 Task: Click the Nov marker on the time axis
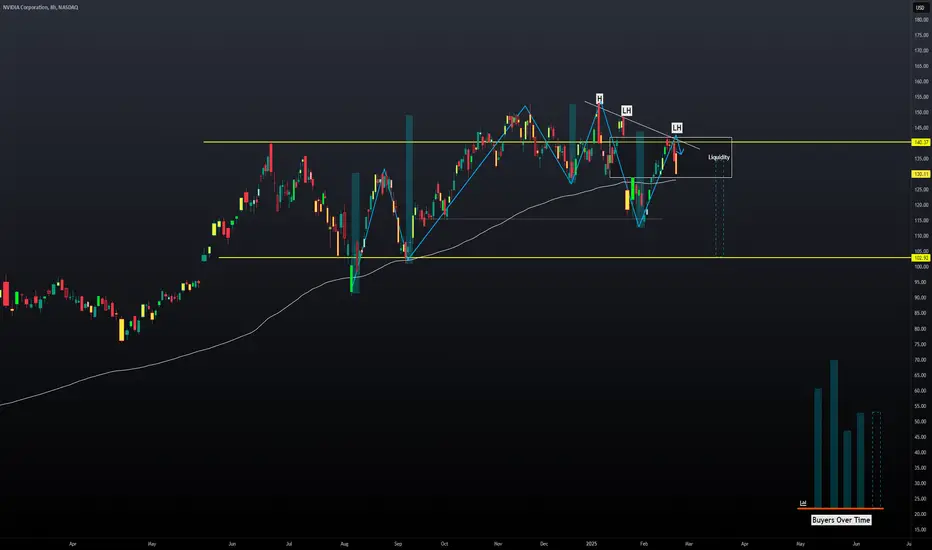498,543
